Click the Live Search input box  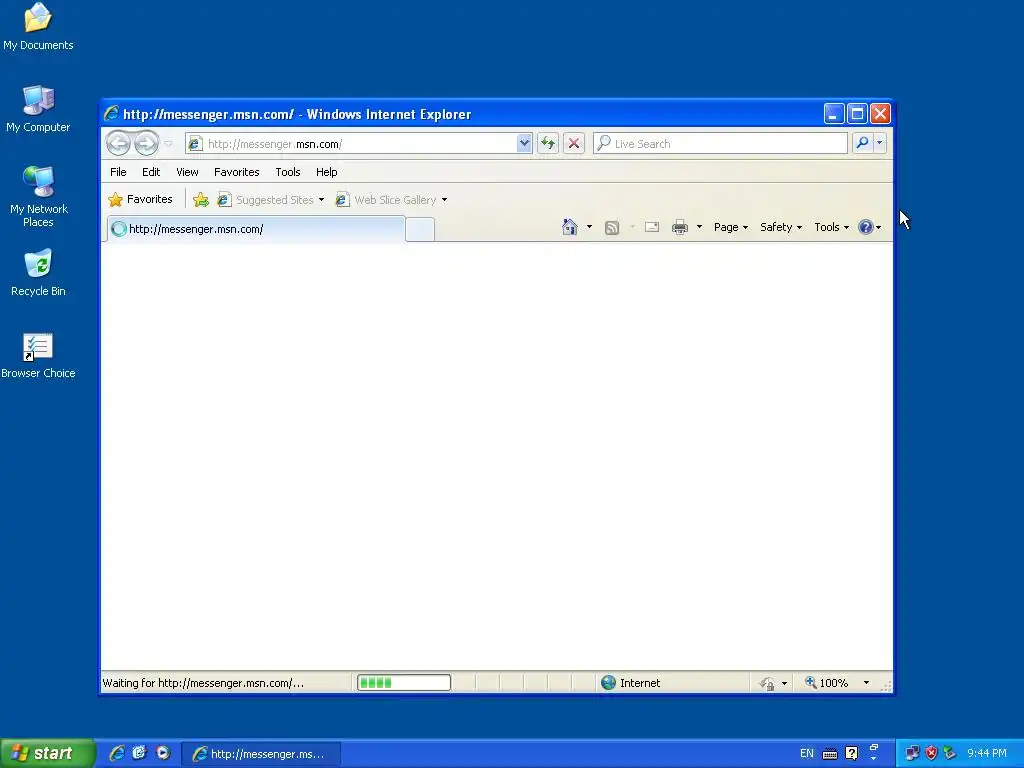click(x=720, y=143)
